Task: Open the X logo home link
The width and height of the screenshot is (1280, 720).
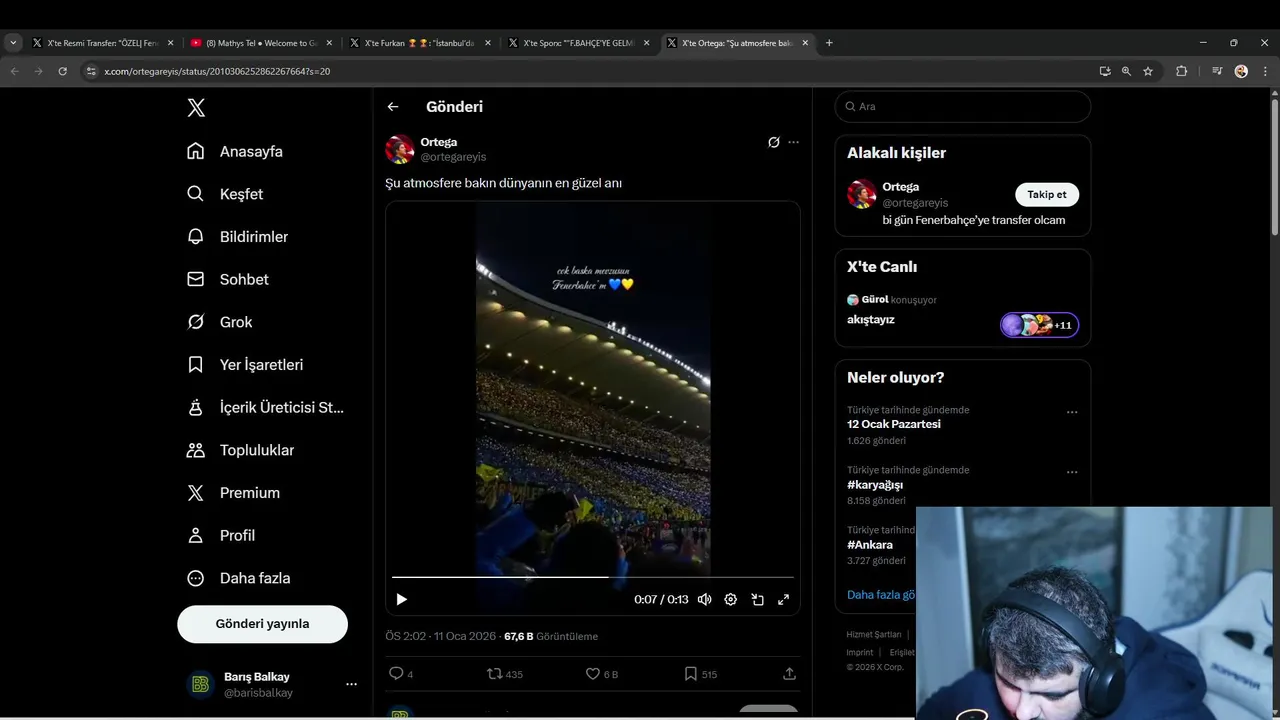Action: click(x=196, y=108)
